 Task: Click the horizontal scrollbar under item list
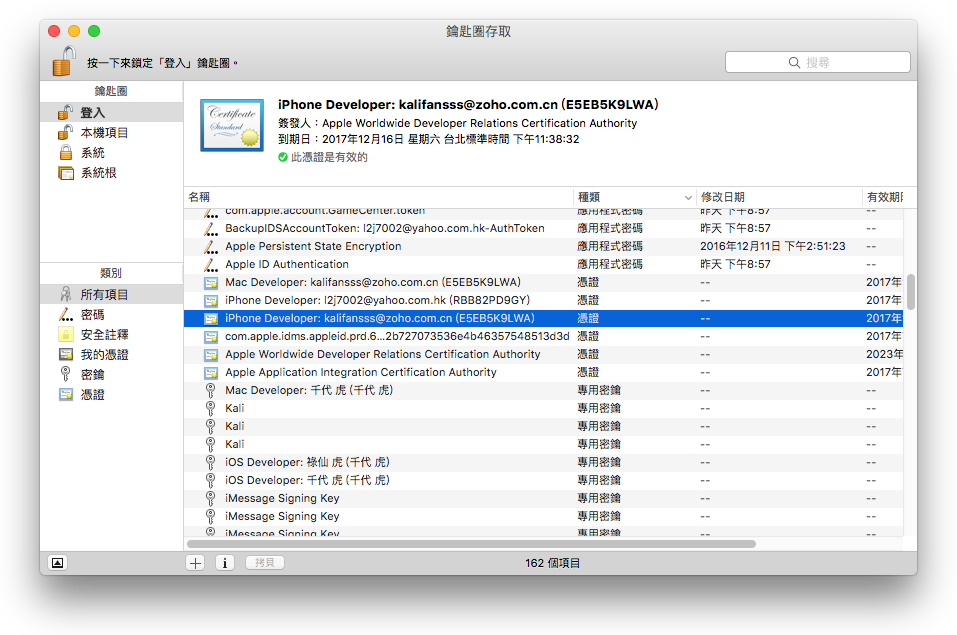click(x=471, y=543)
